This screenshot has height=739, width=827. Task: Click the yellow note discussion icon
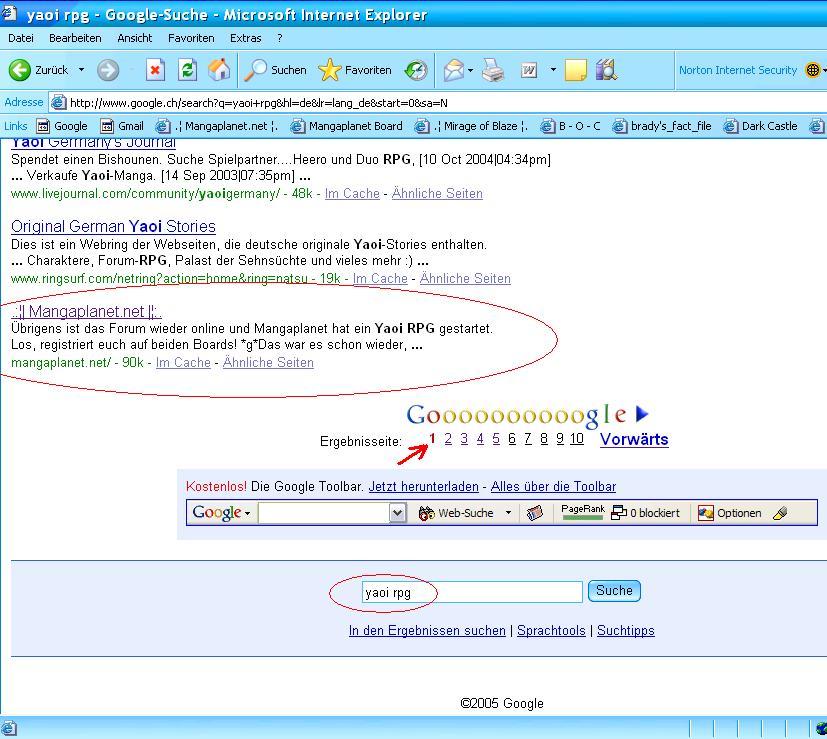pos(575,70)
